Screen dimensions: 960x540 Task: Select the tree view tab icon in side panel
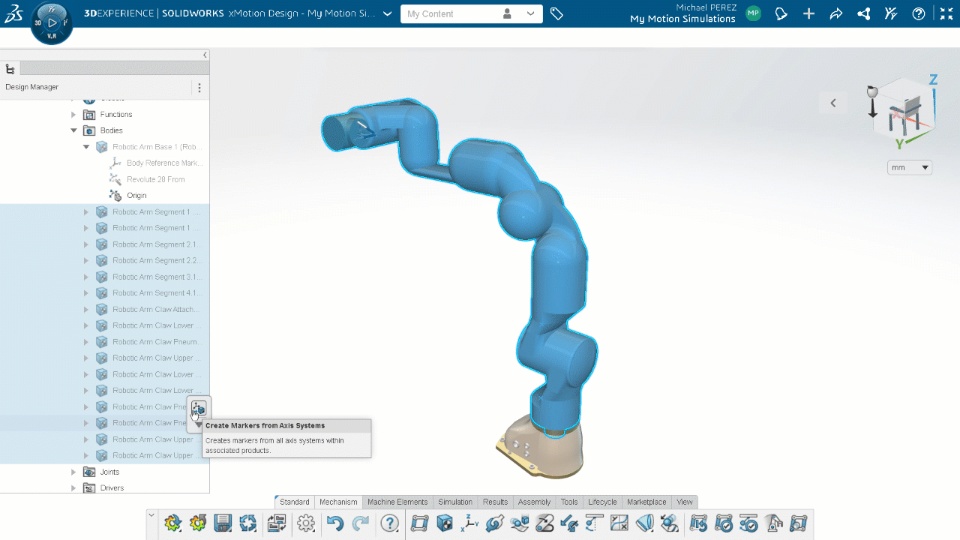click(x=10, y=69)
